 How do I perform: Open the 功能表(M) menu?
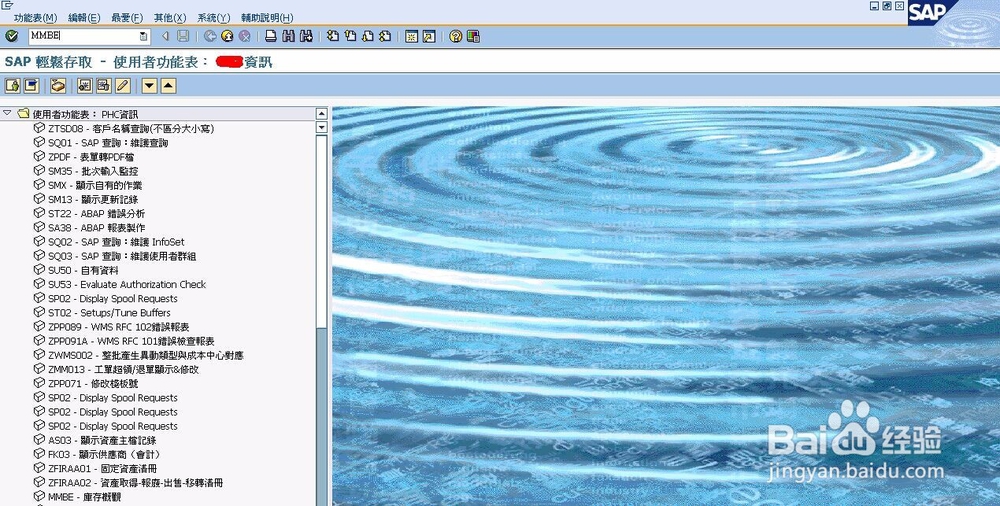(x=35, y=18)
